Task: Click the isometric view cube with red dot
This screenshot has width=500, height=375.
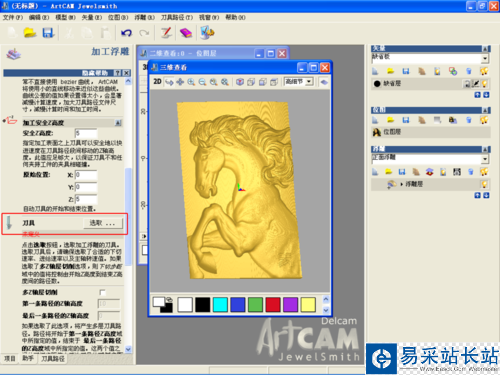Action: 240,82
